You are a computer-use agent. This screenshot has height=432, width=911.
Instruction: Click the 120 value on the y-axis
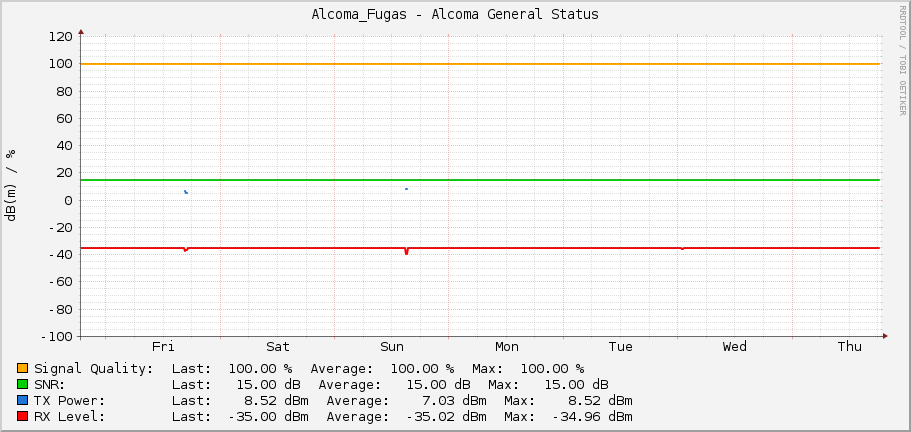(61, 37)
